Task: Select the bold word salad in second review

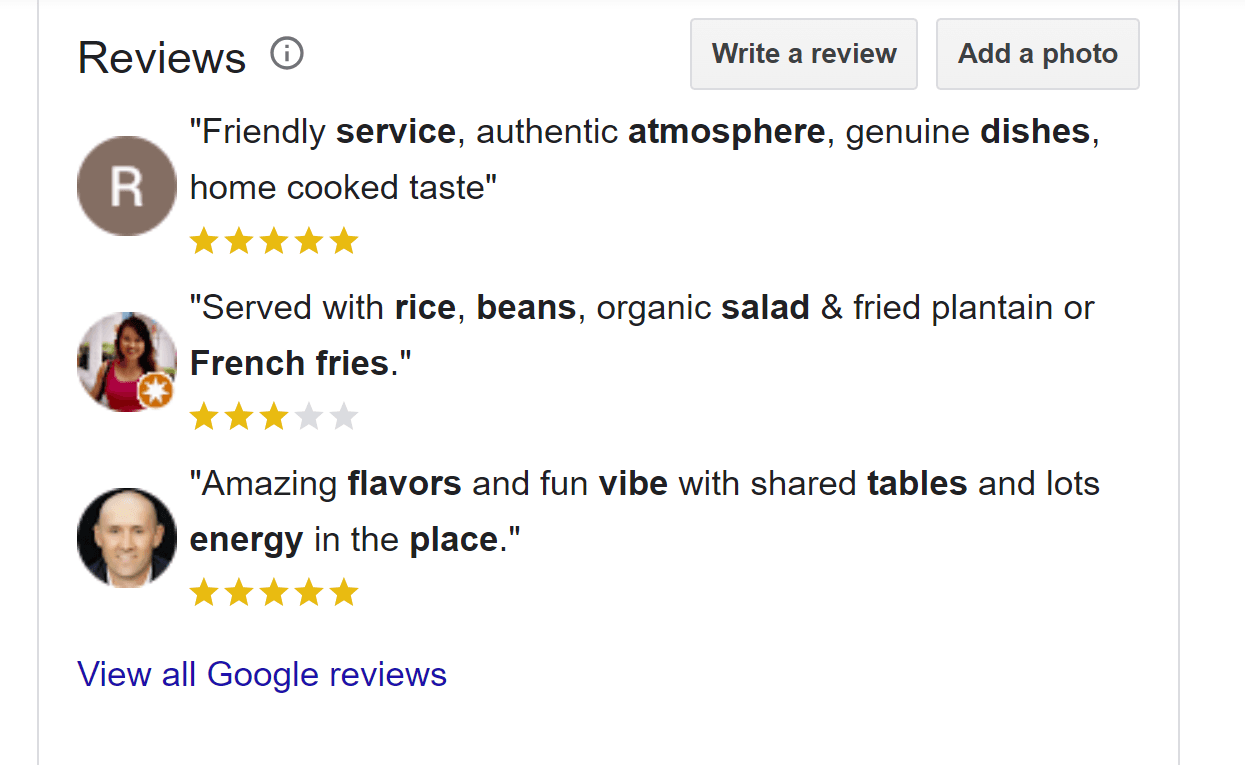Action: [765, 308]
